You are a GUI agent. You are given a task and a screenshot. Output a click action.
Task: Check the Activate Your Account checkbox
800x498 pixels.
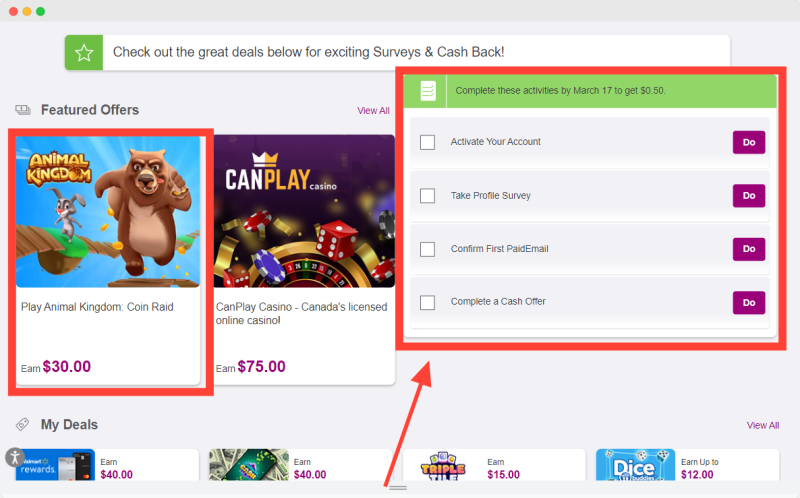coord(428,142)
